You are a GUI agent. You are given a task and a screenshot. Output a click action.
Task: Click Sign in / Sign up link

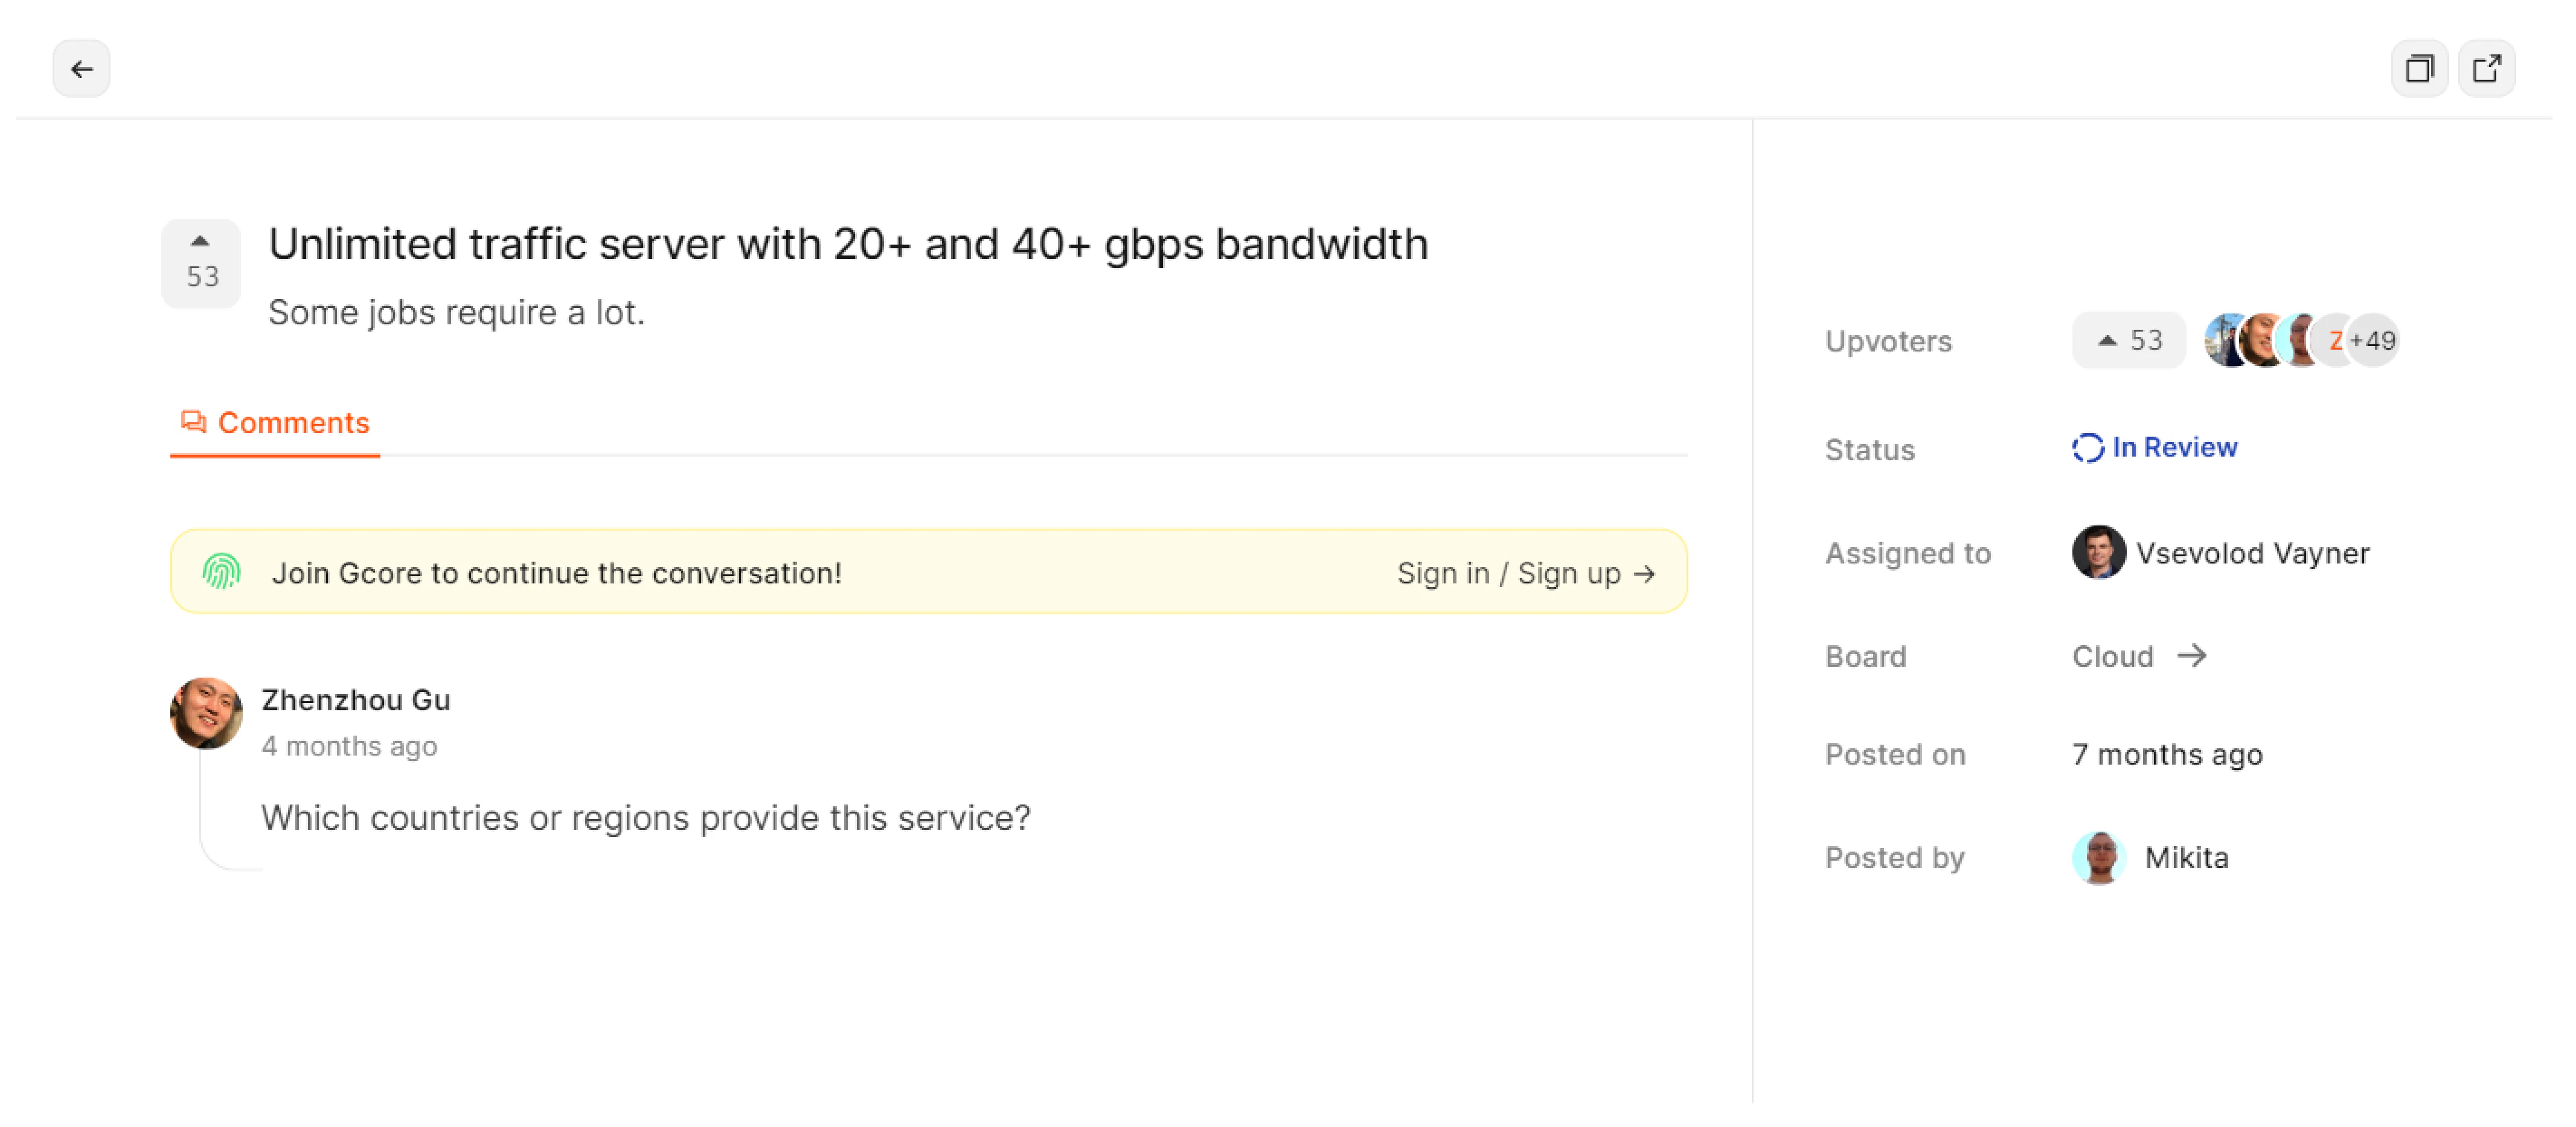pos(1525,573)
